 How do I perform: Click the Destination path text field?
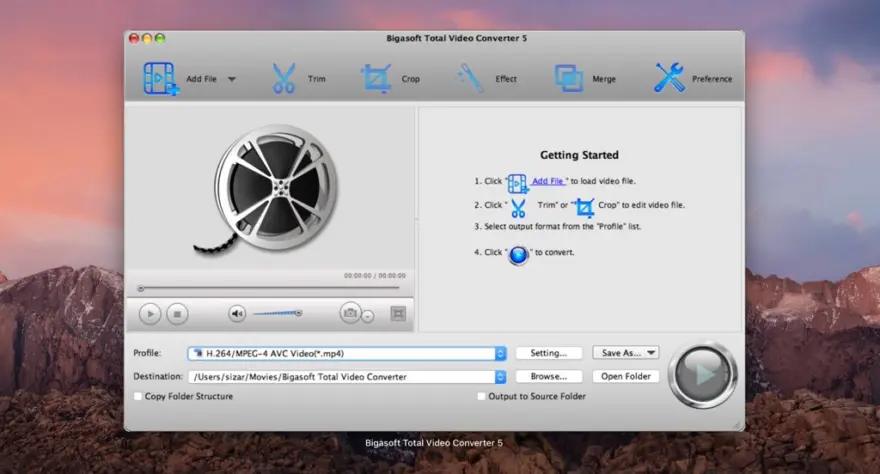pyautogui.click(x=342, y=377)
